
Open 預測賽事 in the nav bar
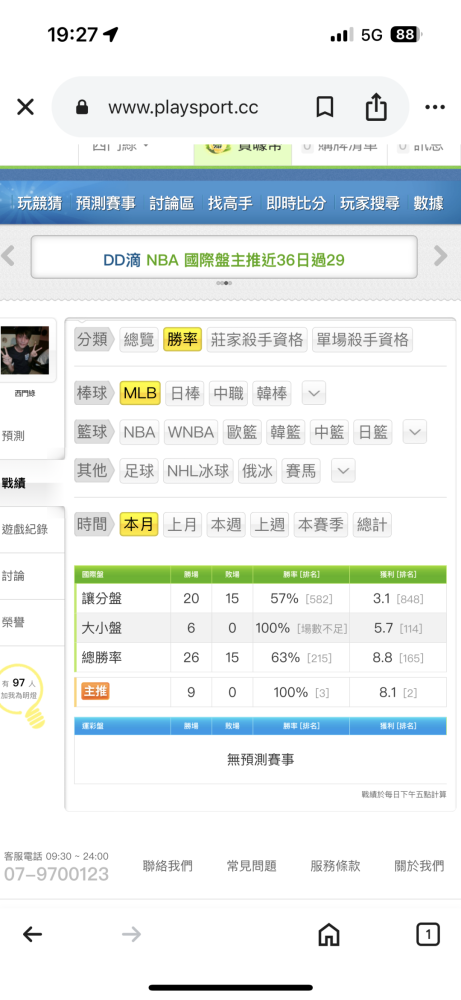[x=106, y=203]
